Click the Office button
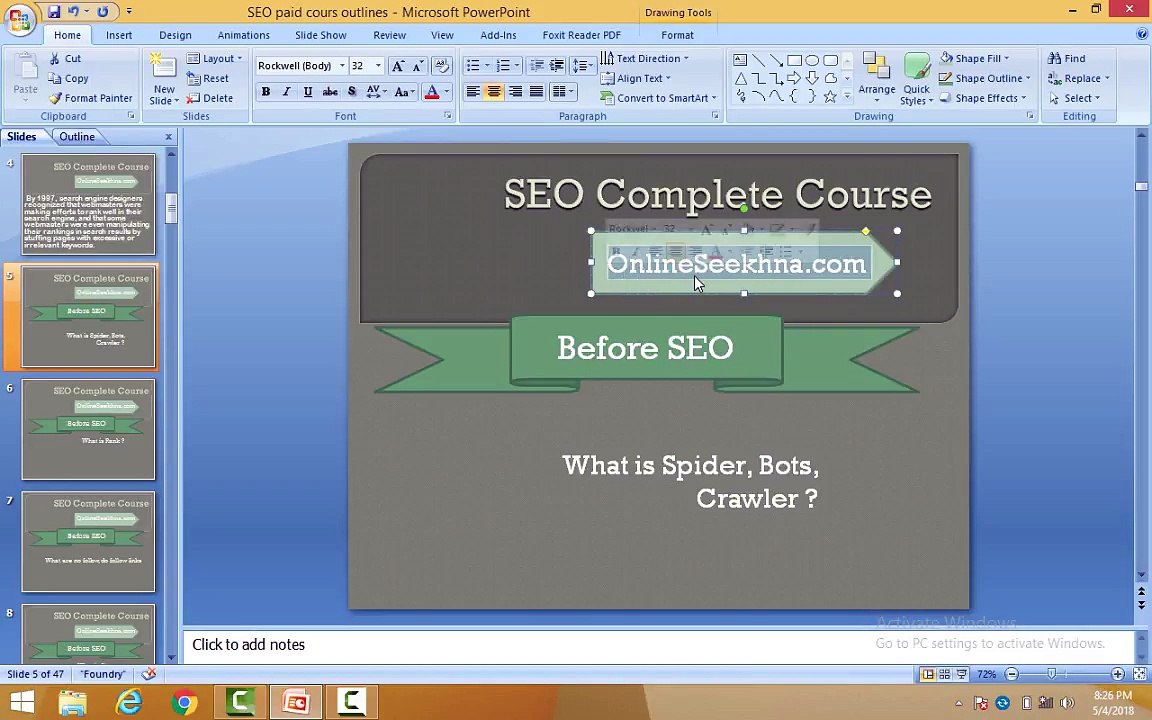Screen dimensions: 1152x720 [19, 19]
